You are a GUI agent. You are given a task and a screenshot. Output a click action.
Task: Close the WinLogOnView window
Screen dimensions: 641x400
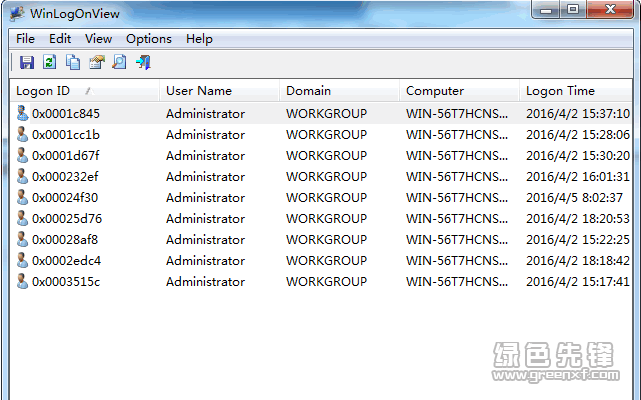pyautogui.click(x=610, y=9)
